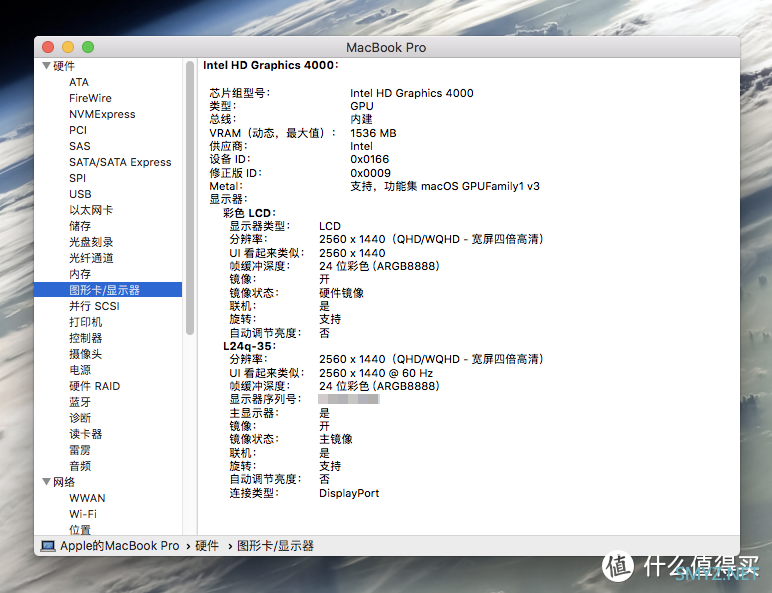Collapse the 网络 section triangle
This screenshot has height=593, width=772.
tap(46, 482)
